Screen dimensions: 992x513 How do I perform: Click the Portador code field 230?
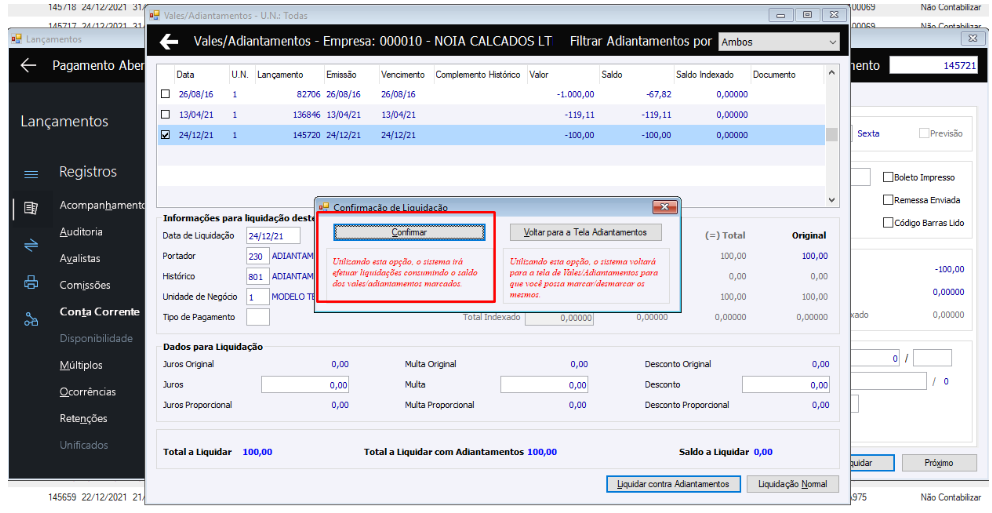[x=257, y=256]
